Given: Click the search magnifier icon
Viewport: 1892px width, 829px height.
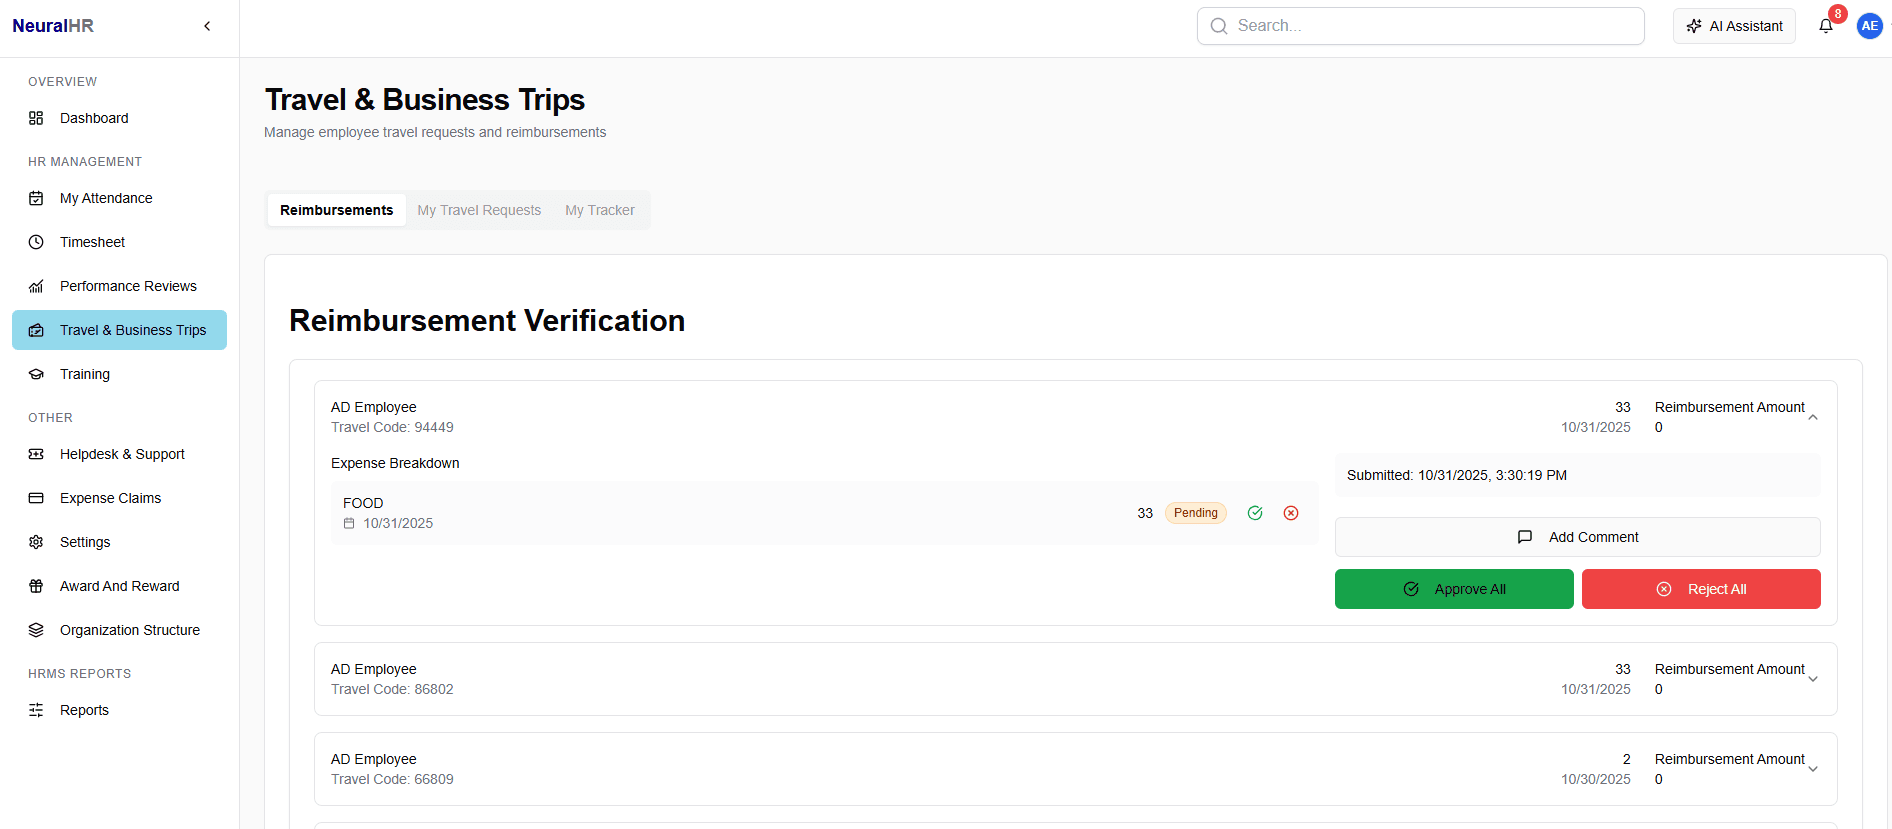Looking at the screenshot, I should (x=1219, y=26).
